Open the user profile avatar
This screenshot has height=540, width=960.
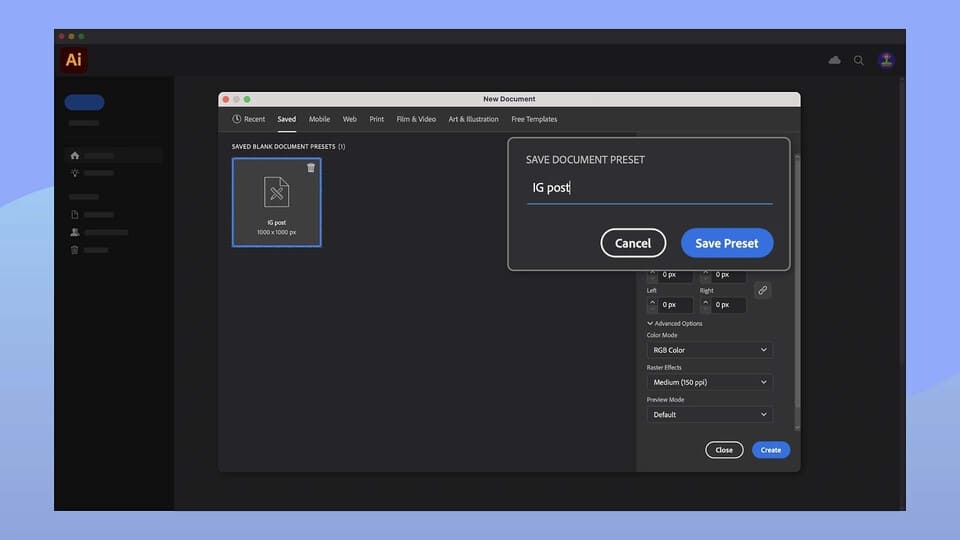(x=886, y=60)
